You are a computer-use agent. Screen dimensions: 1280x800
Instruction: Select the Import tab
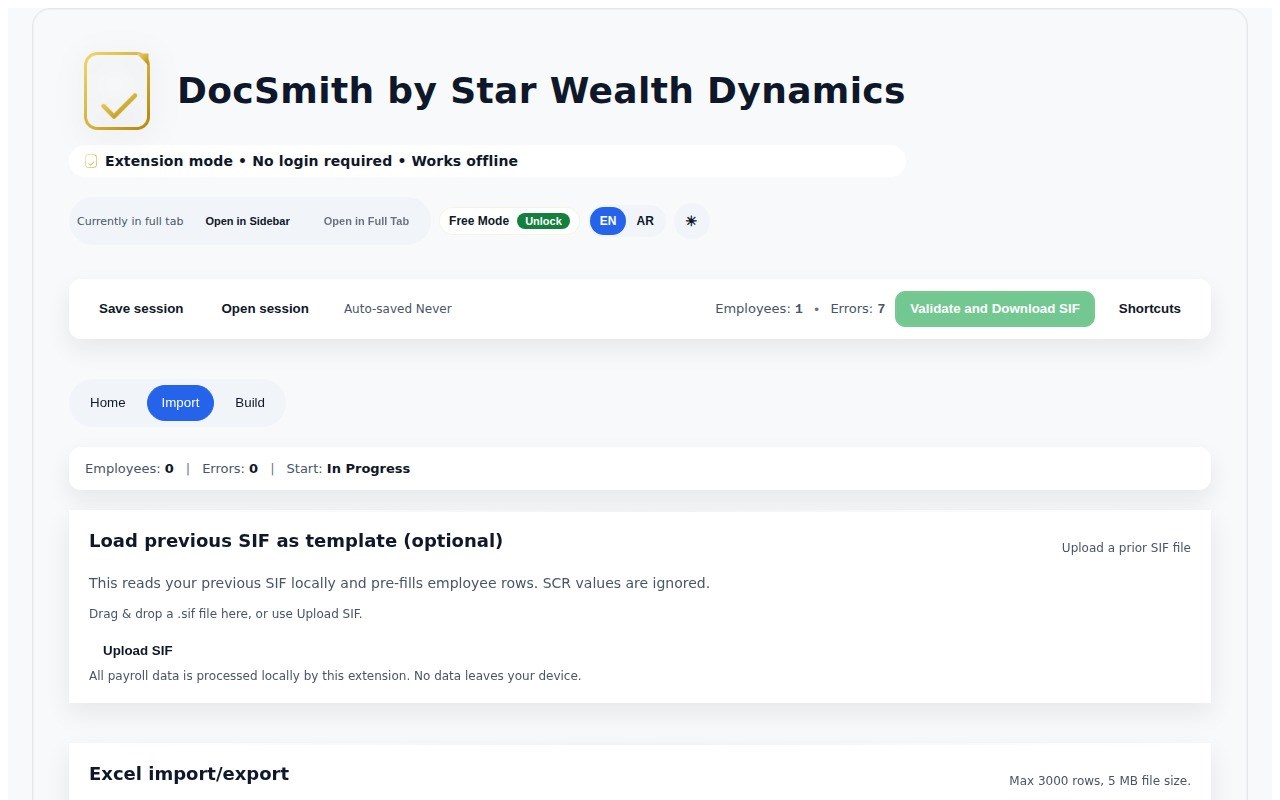180,403
